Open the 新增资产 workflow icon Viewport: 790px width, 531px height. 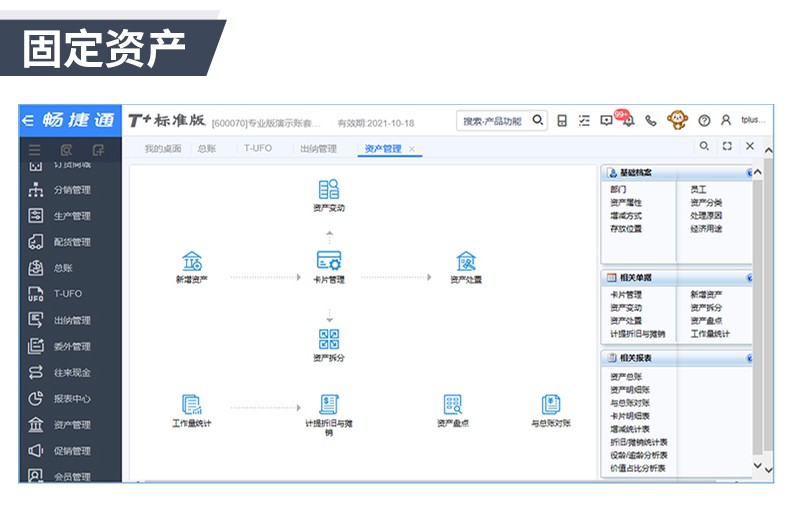192,261
